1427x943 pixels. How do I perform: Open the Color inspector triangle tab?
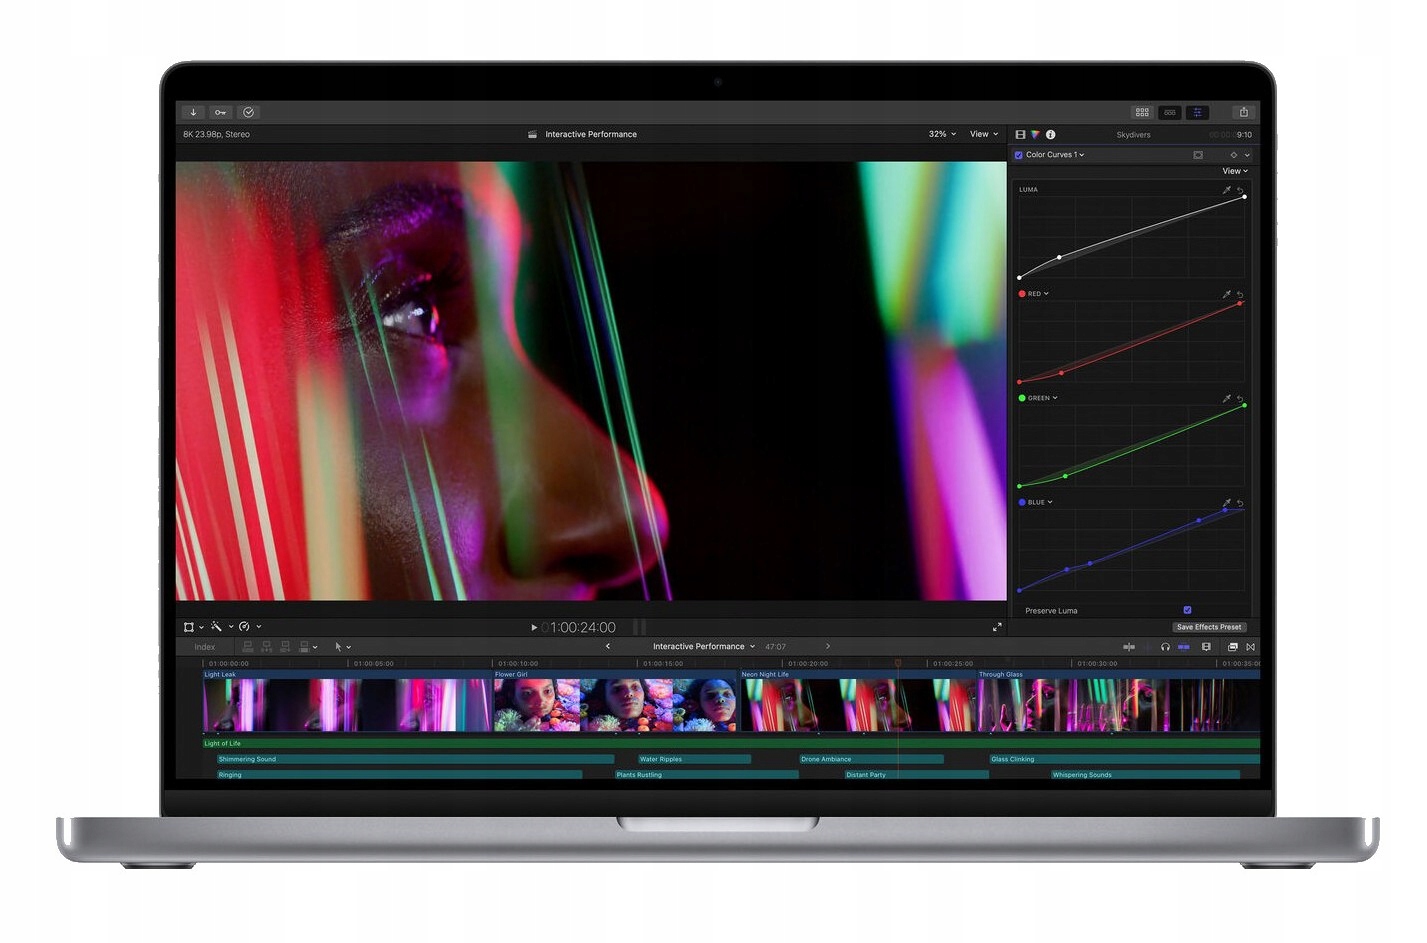click(x=1035, y=134)
